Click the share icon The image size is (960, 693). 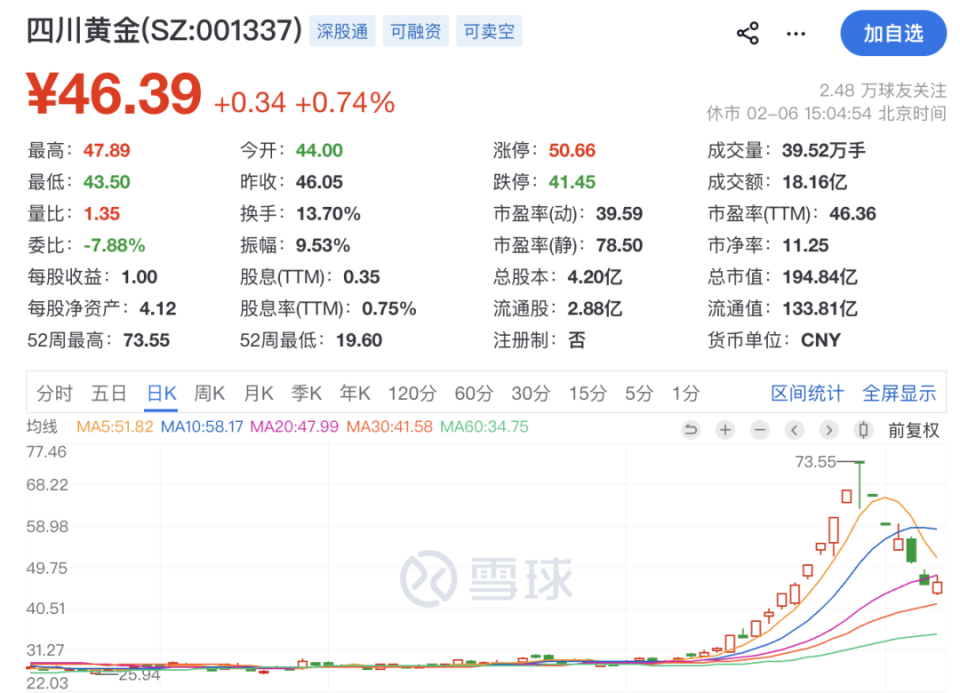tap(748, 33)
